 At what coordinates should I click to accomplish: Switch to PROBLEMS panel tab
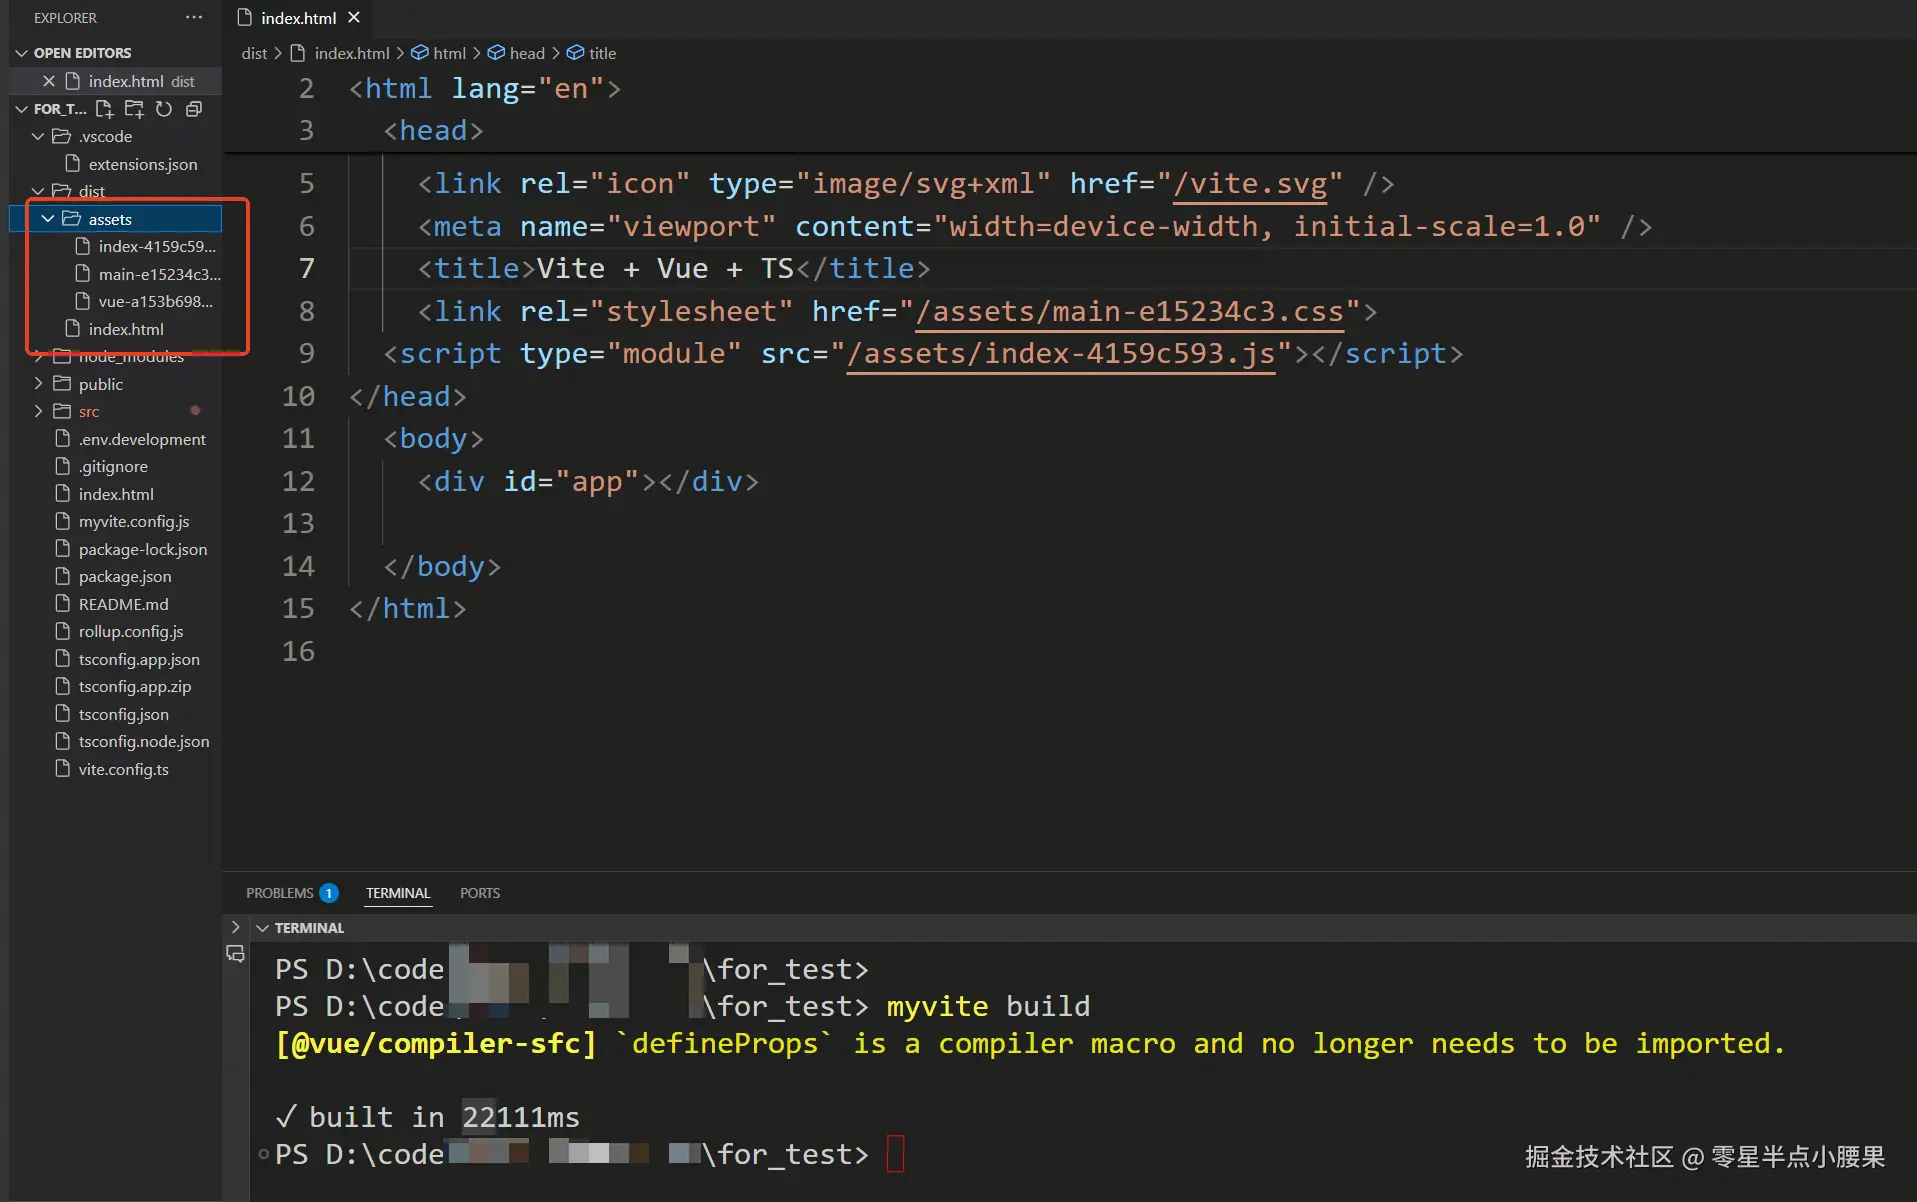(291, 893)
